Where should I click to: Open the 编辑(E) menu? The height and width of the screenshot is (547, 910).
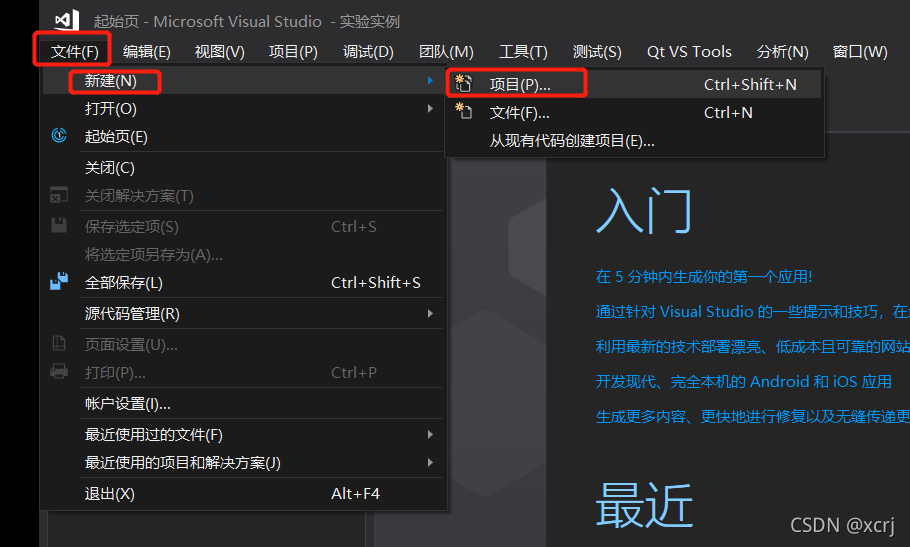147,52
